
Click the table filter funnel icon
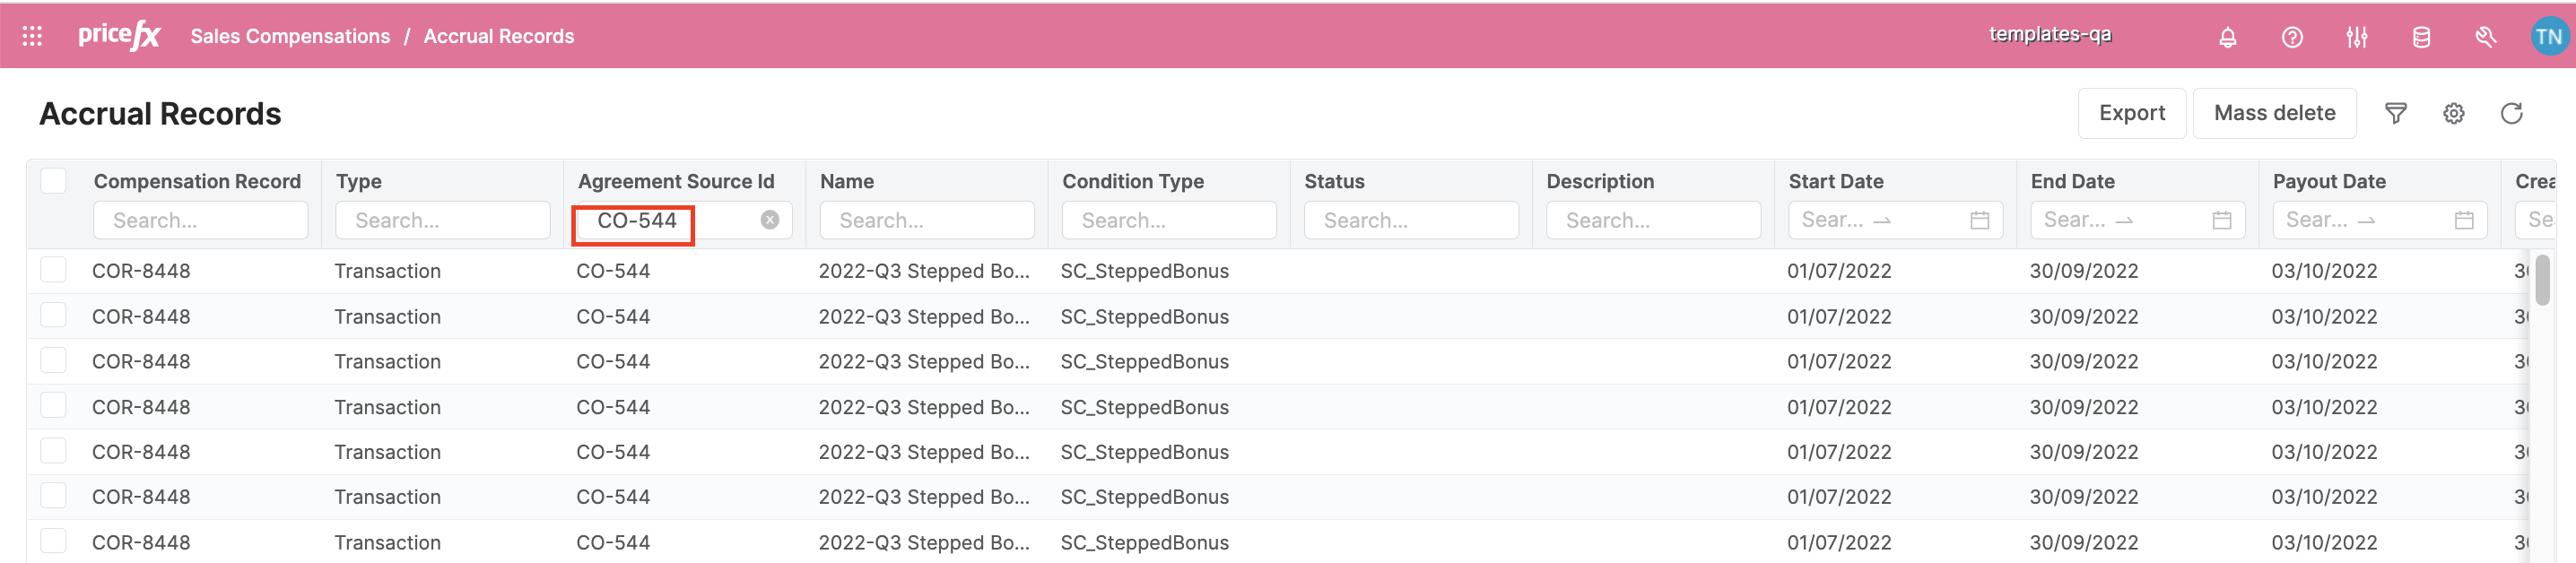2395,113
